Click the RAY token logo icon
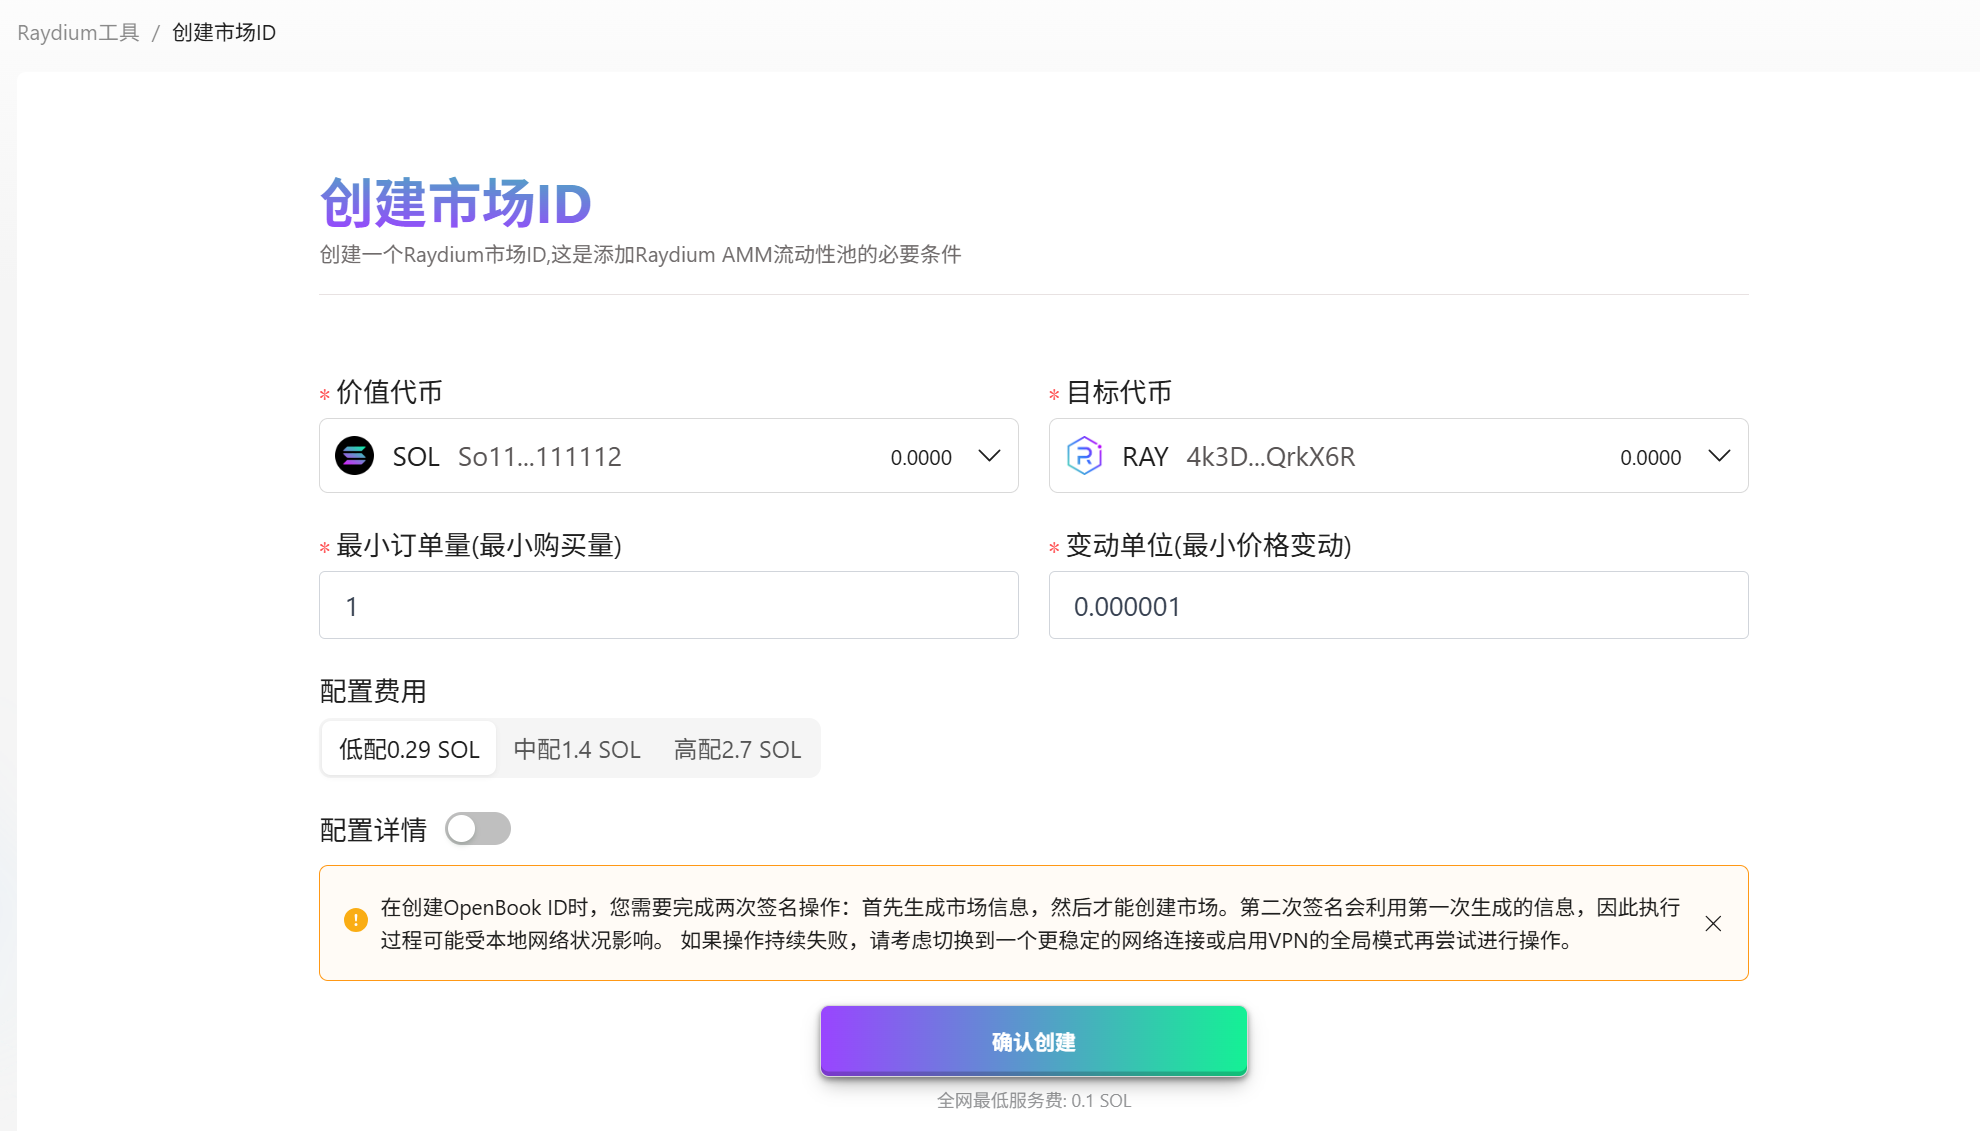 coord(1084,456)
